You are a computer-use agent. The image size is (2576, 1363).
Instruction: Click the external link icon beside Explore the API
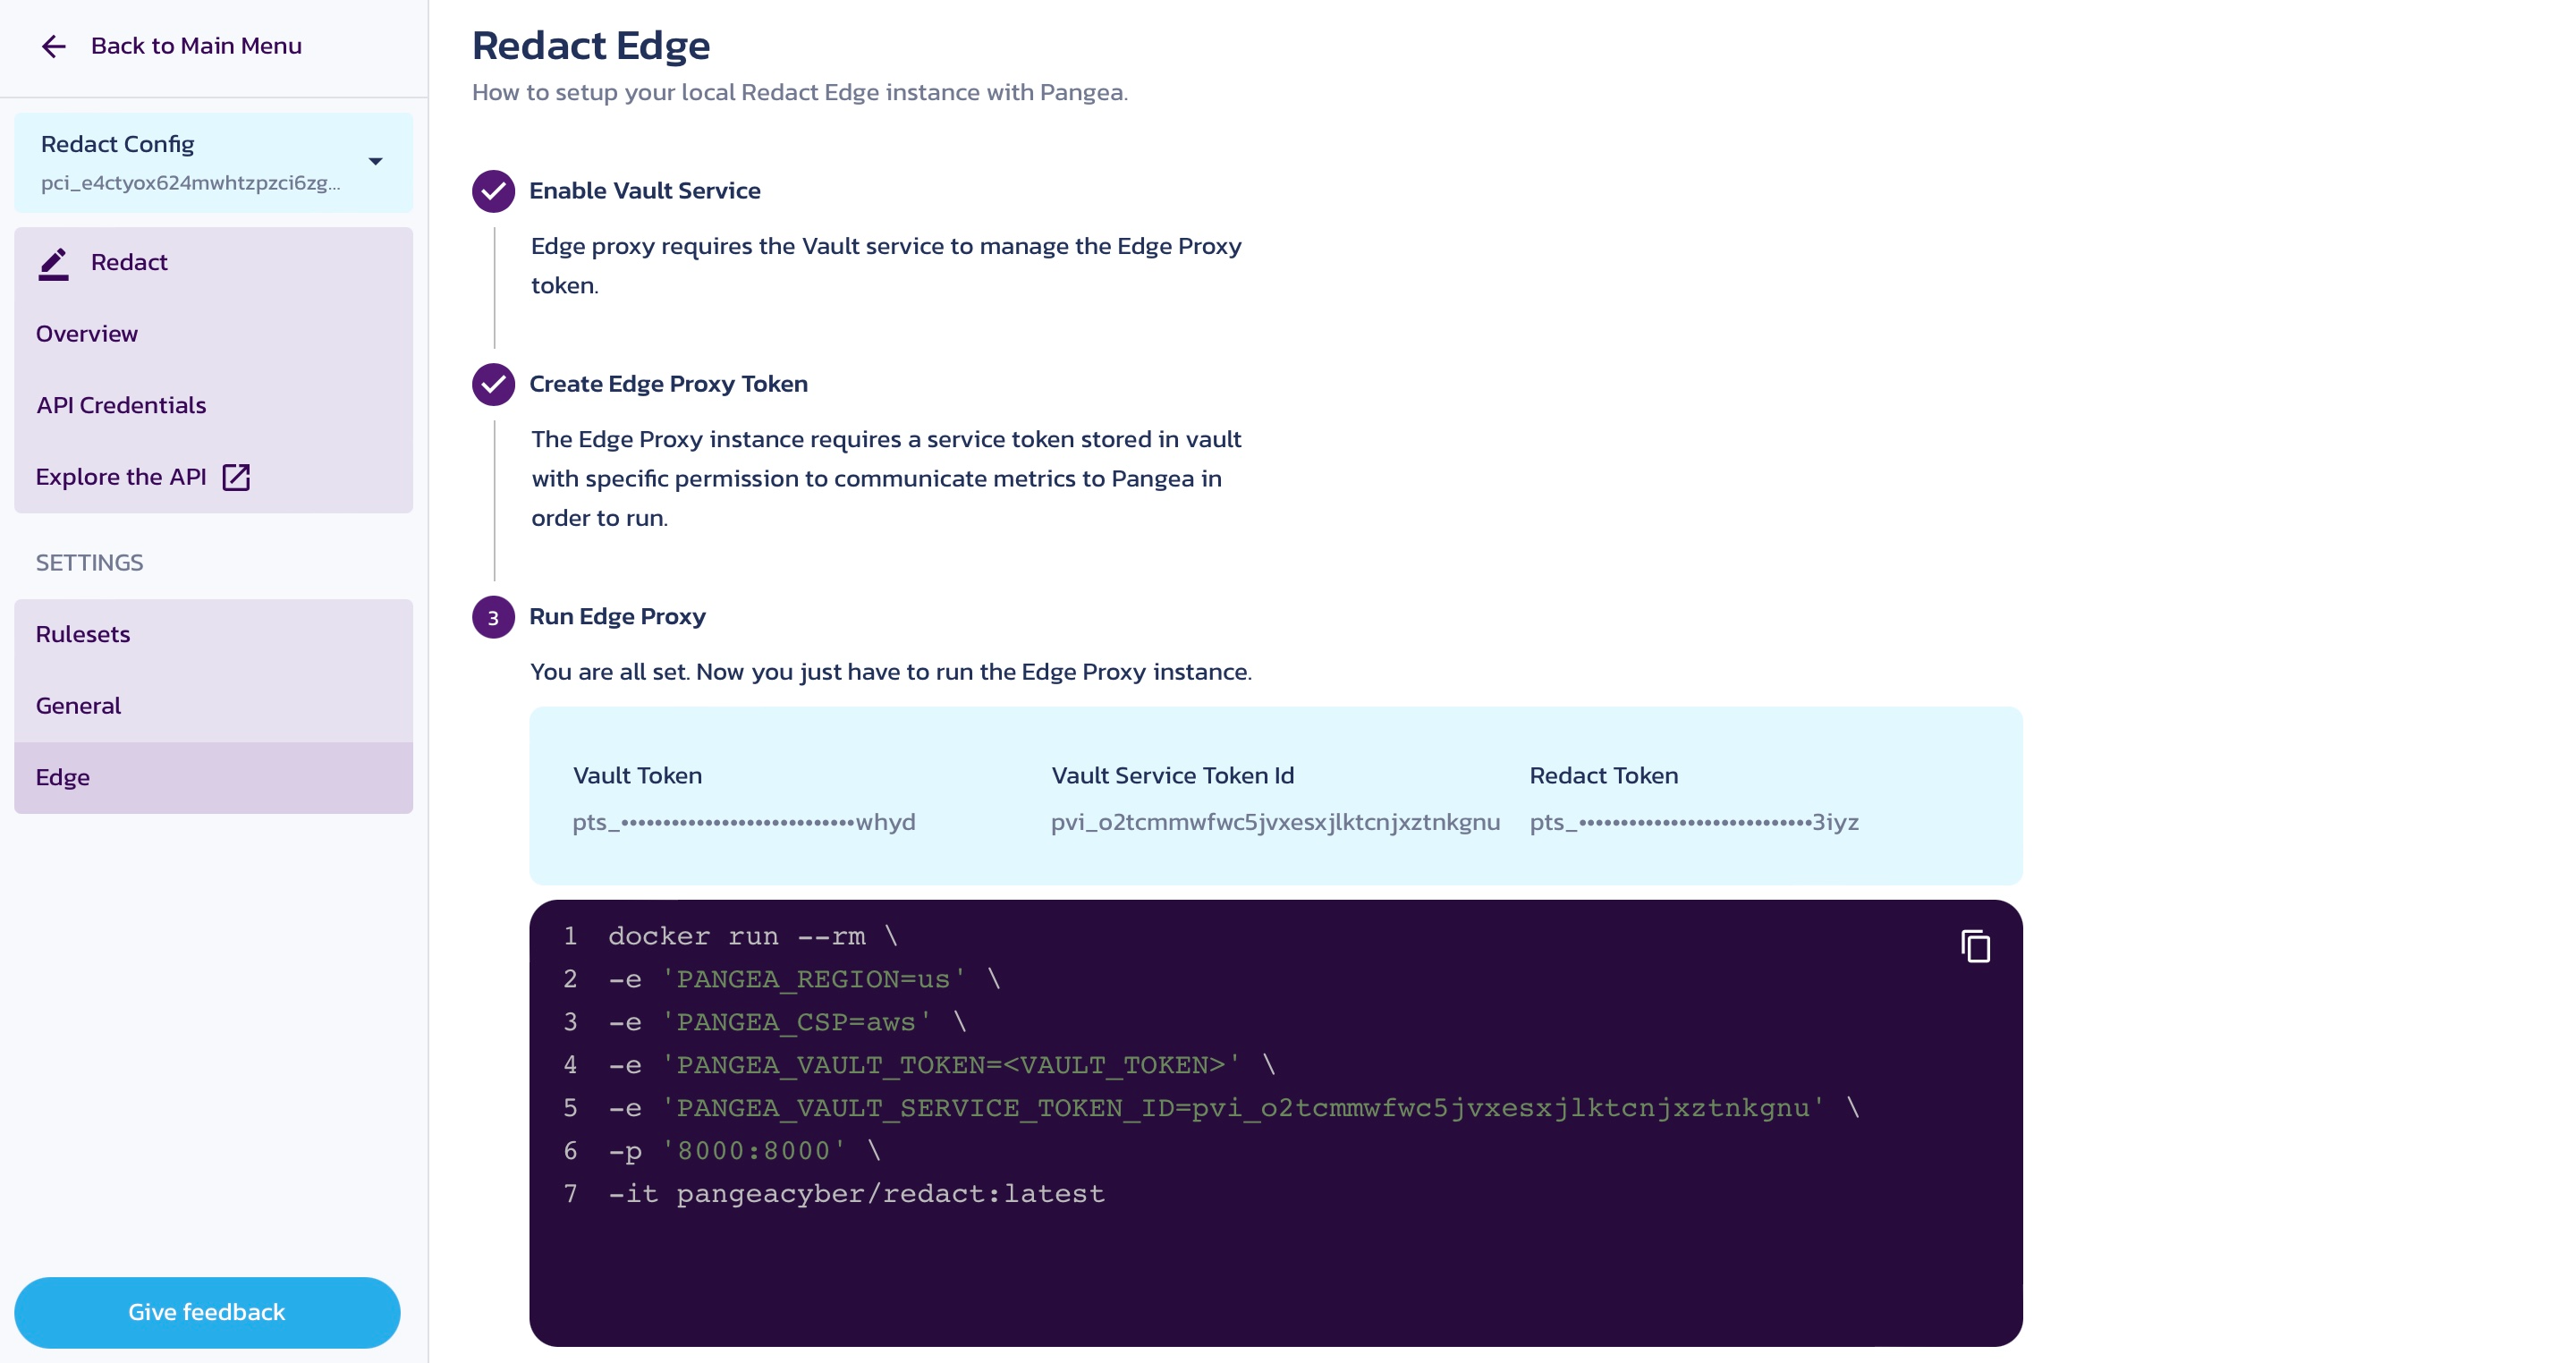pos(236,477)
